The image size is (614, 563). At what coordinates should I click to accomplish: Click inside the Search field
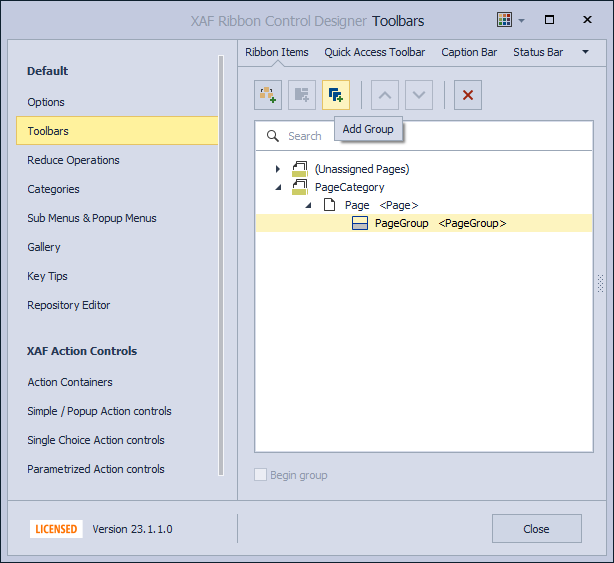[424, 136]
